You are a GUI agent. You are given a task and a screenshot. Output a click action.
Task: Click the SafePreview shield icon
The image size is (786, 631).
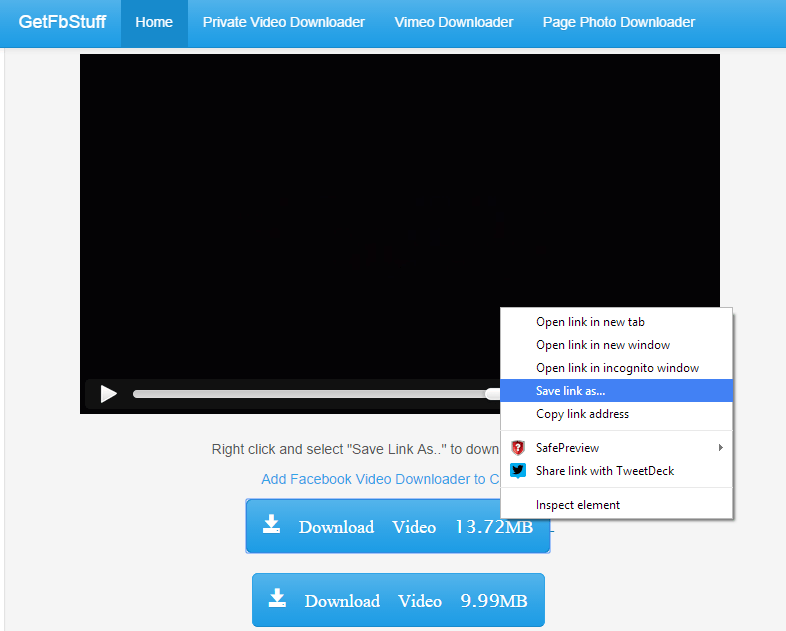pyautogui.click(x=518, y=448)
